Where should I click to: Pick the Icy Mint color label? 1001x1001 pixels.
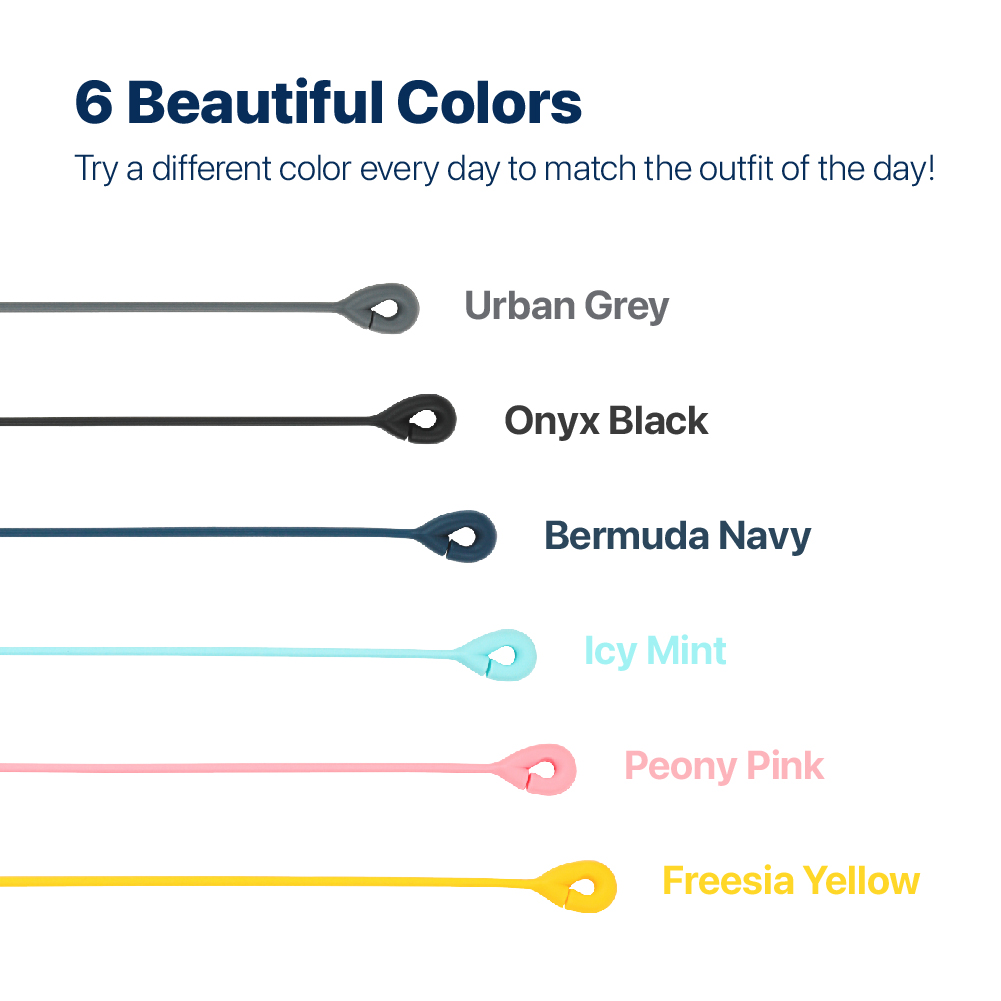(x=655, y=651)
